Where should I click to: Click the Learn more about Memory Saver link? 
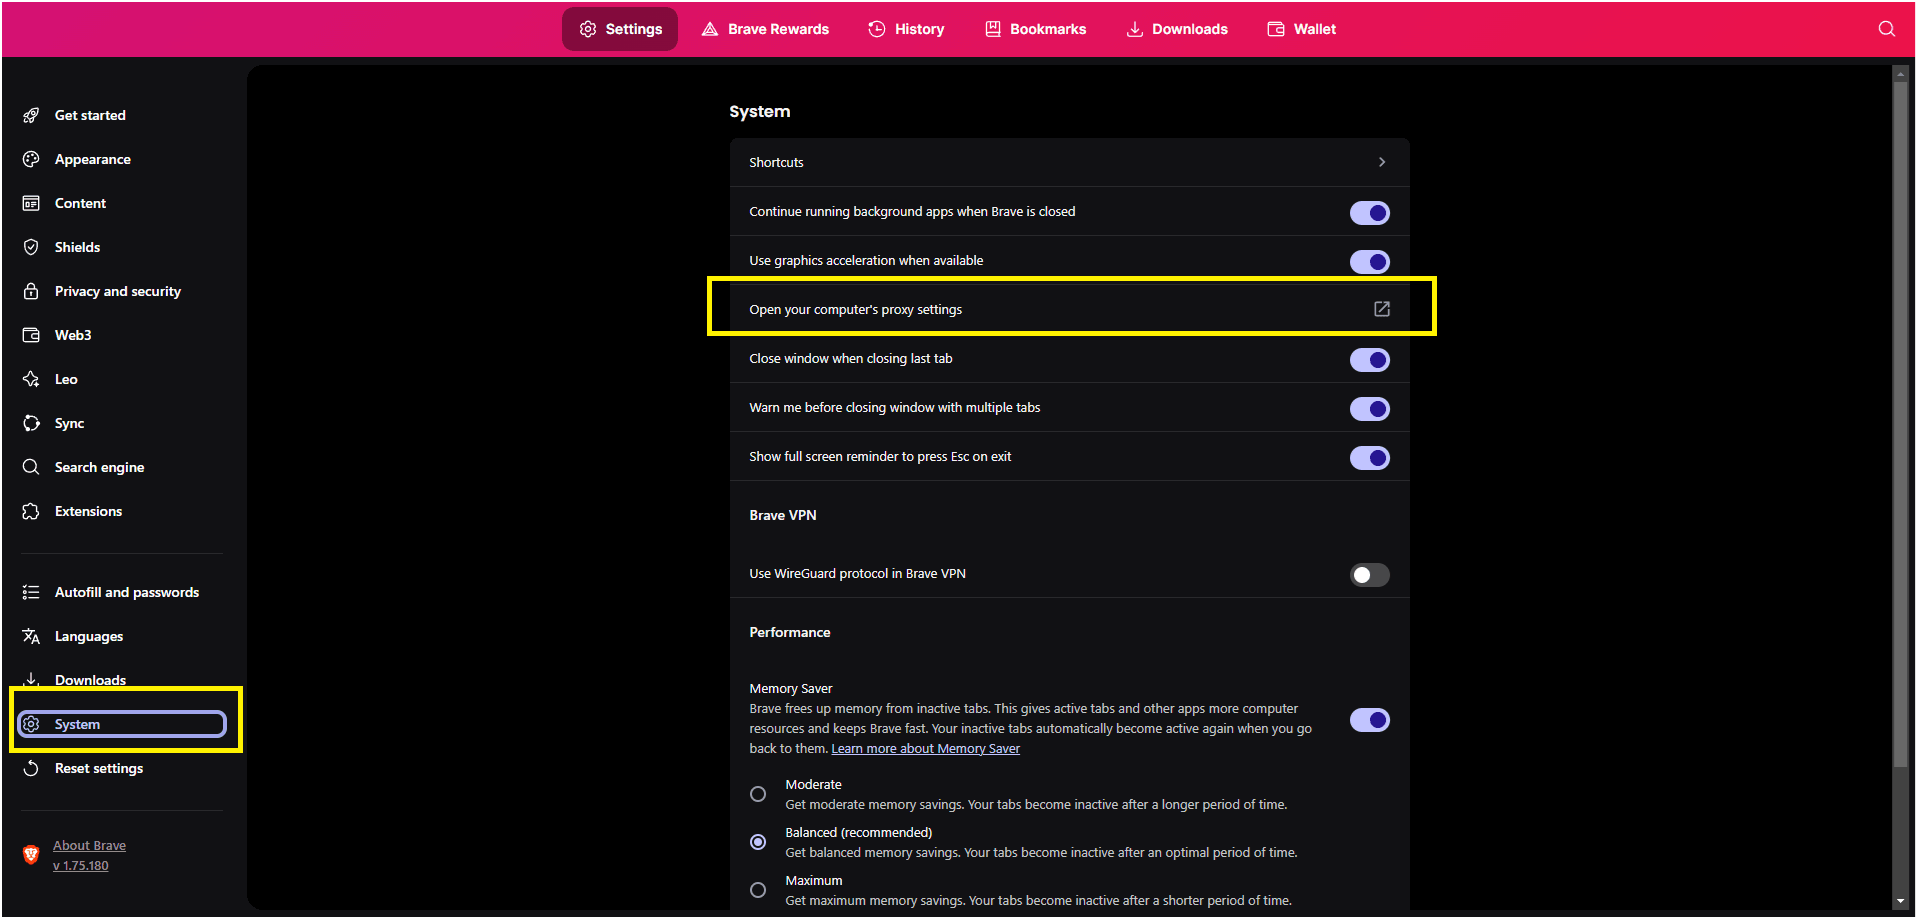point(925,748)
